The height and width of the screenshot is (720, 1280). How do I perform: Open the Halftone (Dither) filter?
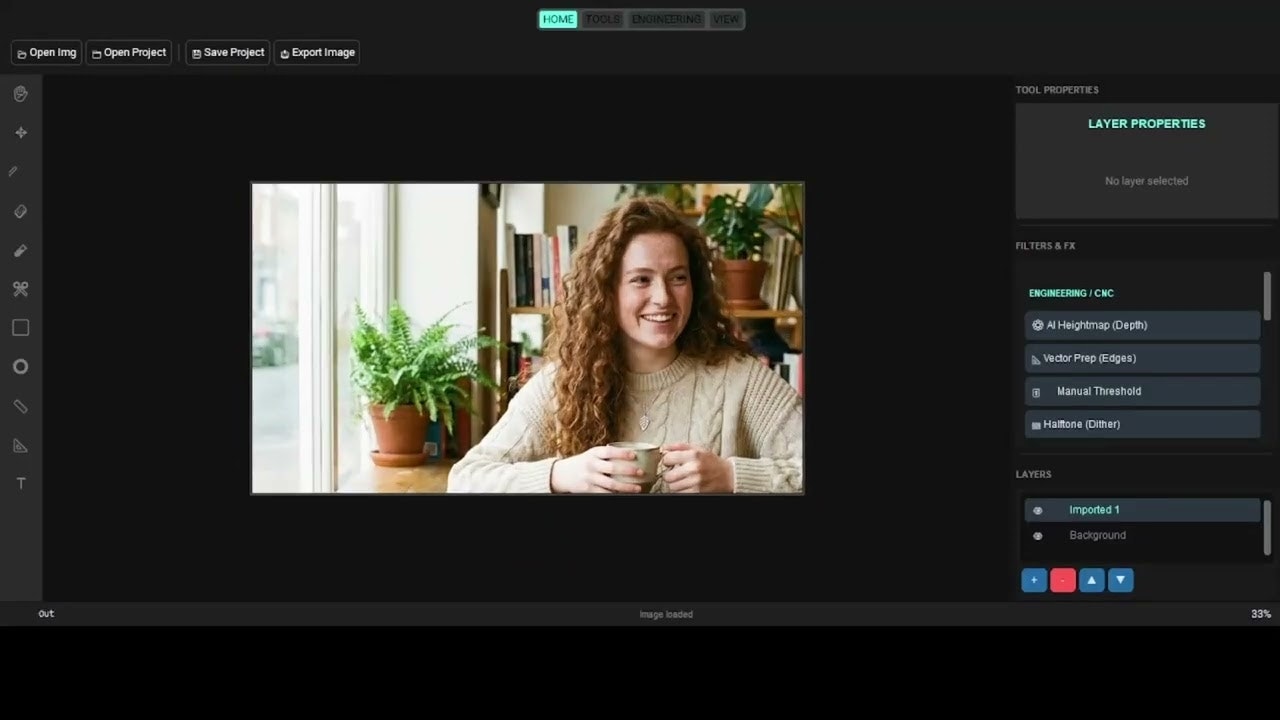tap(1142, 424)
